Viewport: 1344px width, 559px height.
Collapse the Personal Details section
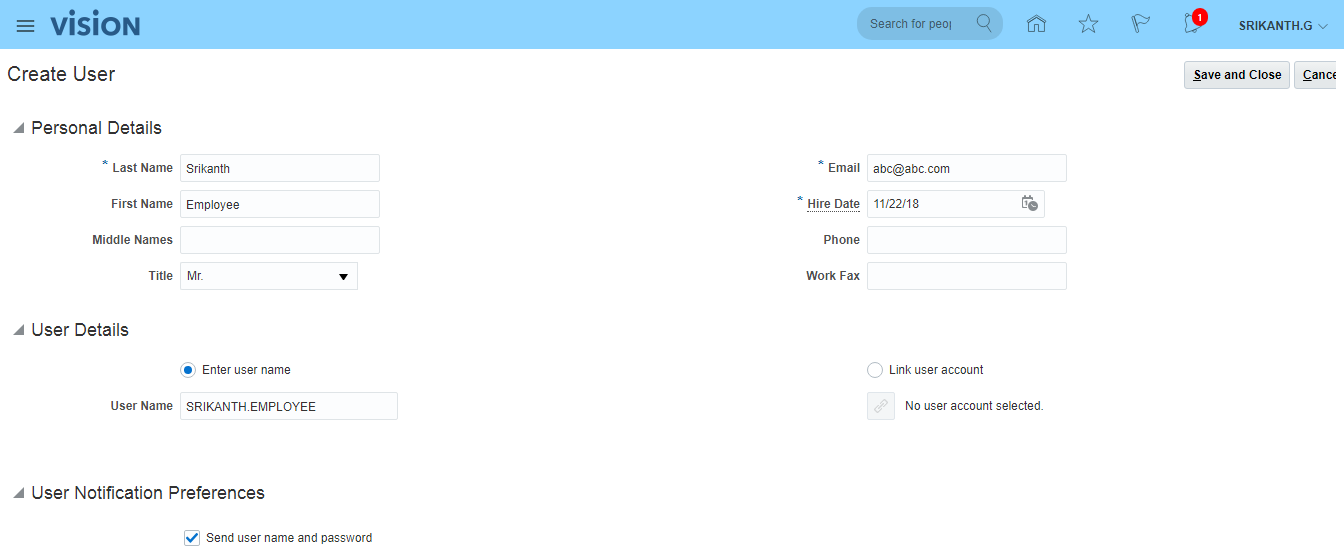click(x=18, y=128)
